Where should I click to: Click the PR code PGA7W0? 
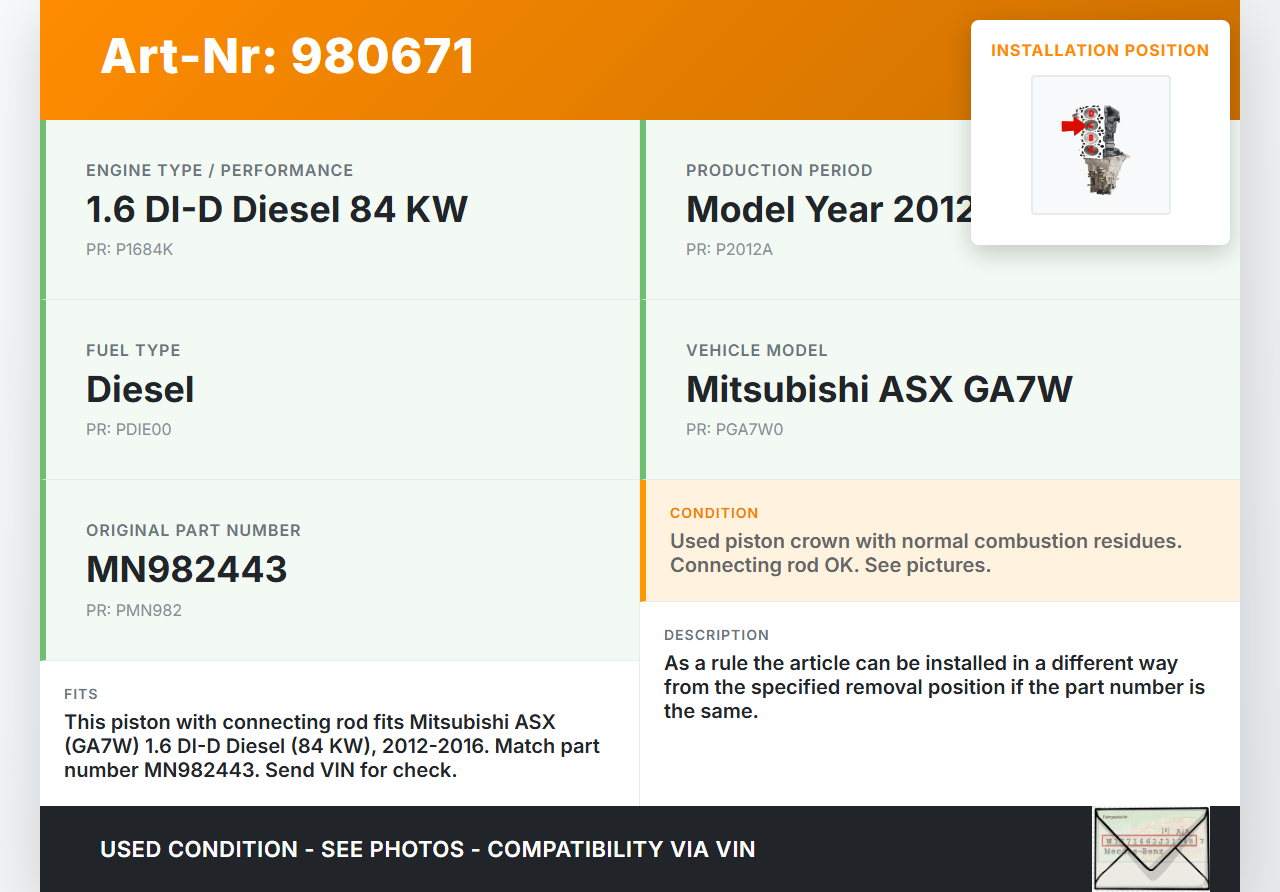(734, 429)
